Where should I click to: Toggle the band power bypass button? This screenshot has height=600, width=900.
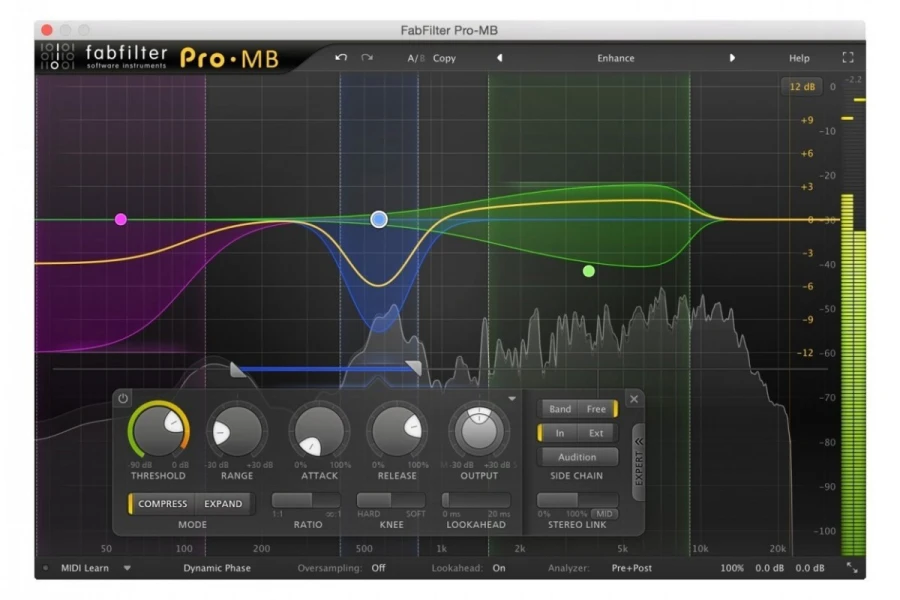click(123, 398)
